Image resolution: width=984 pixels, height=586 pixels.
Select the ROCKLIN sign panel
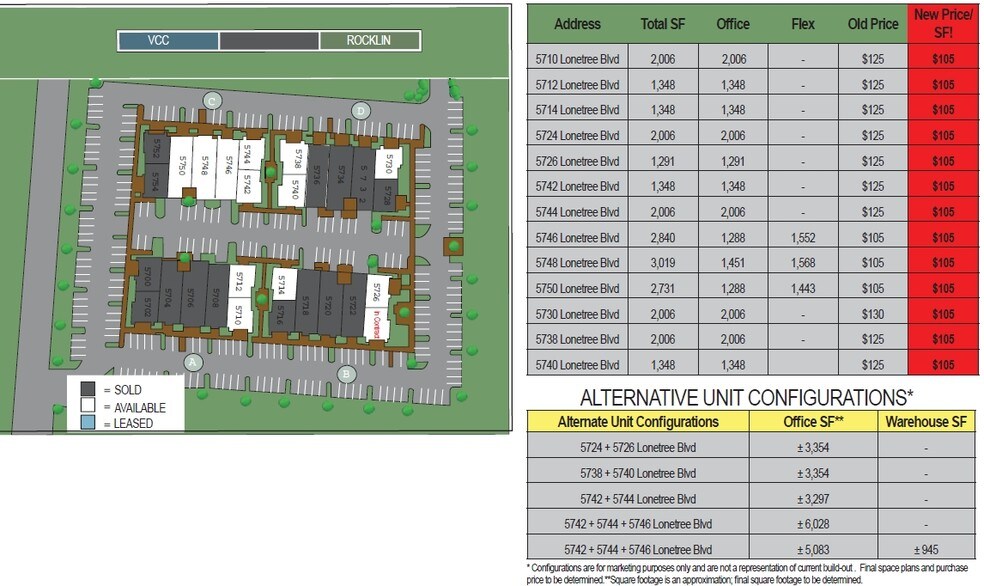coord(369,41)
